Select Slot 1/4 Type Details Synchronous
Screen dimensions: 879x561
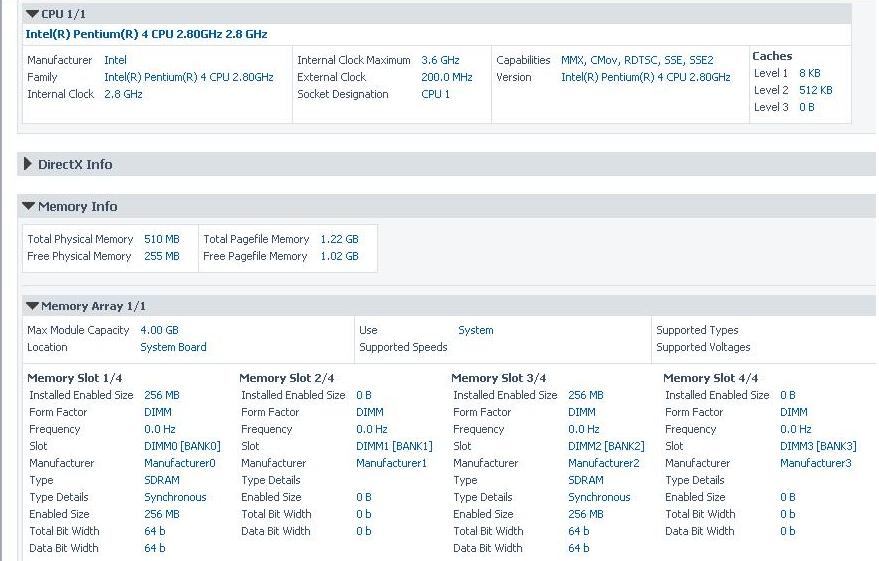pyautogui.click(x=175, y=497)
